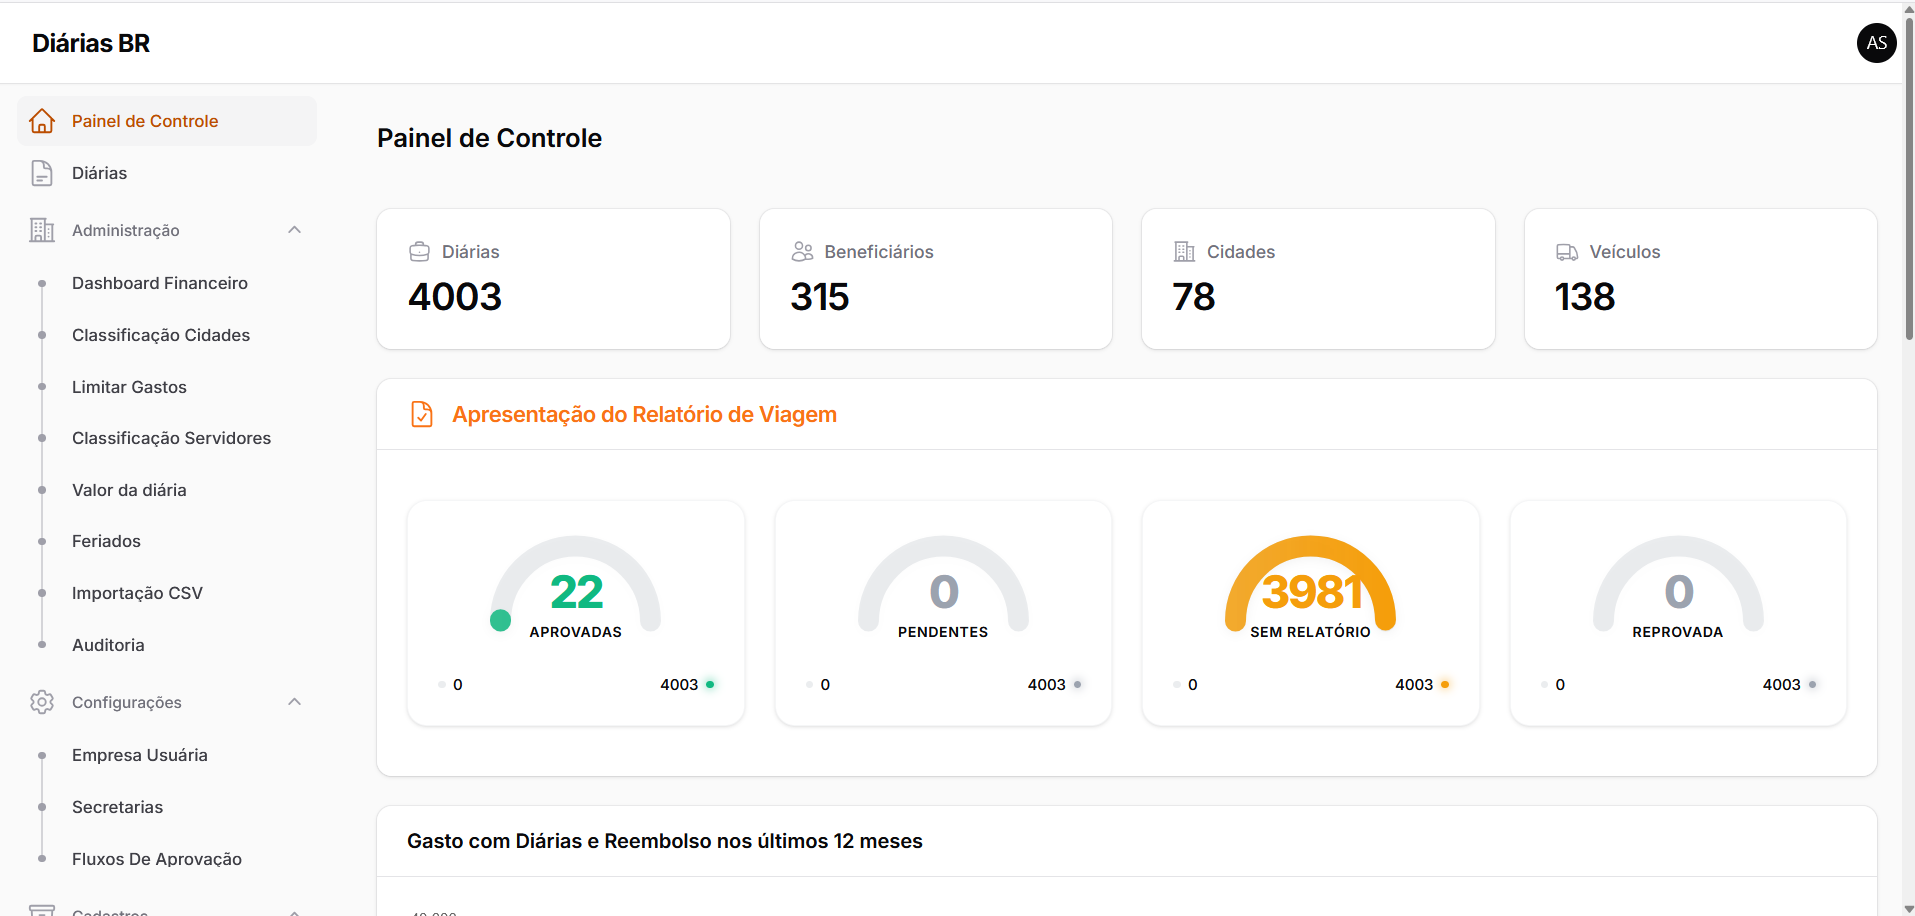Click the document icon next to Diárias menu

pos(42,173)
